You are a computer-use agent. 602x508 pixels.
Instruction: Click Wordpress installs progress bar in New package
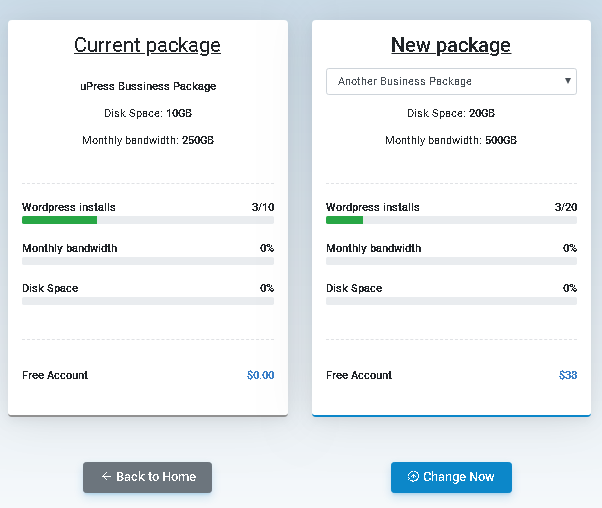[x=452, y=220]
